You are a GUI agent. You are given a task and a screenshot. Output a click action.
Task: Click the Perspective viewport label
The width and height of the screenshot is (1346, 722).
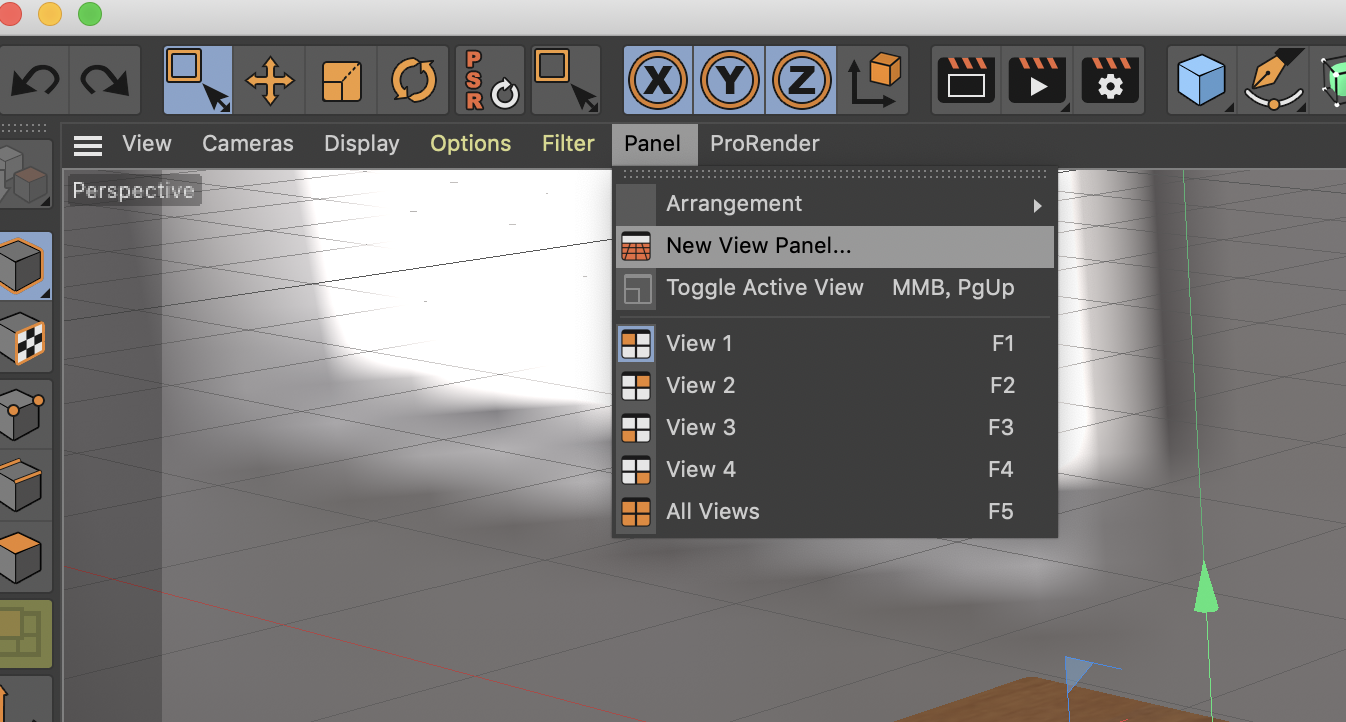tap(134, 190)
